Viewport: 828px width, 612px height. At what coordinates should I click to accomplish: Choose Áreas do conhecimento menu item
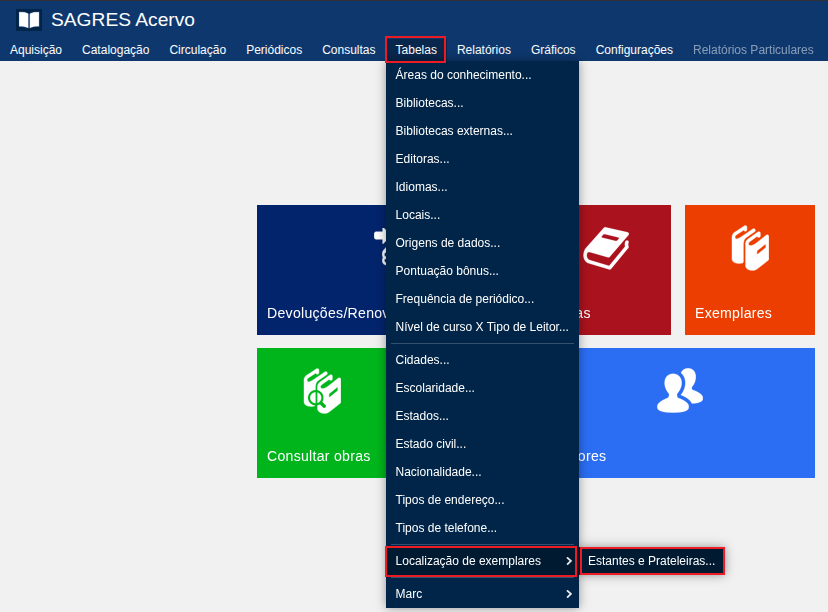(463, 75)
